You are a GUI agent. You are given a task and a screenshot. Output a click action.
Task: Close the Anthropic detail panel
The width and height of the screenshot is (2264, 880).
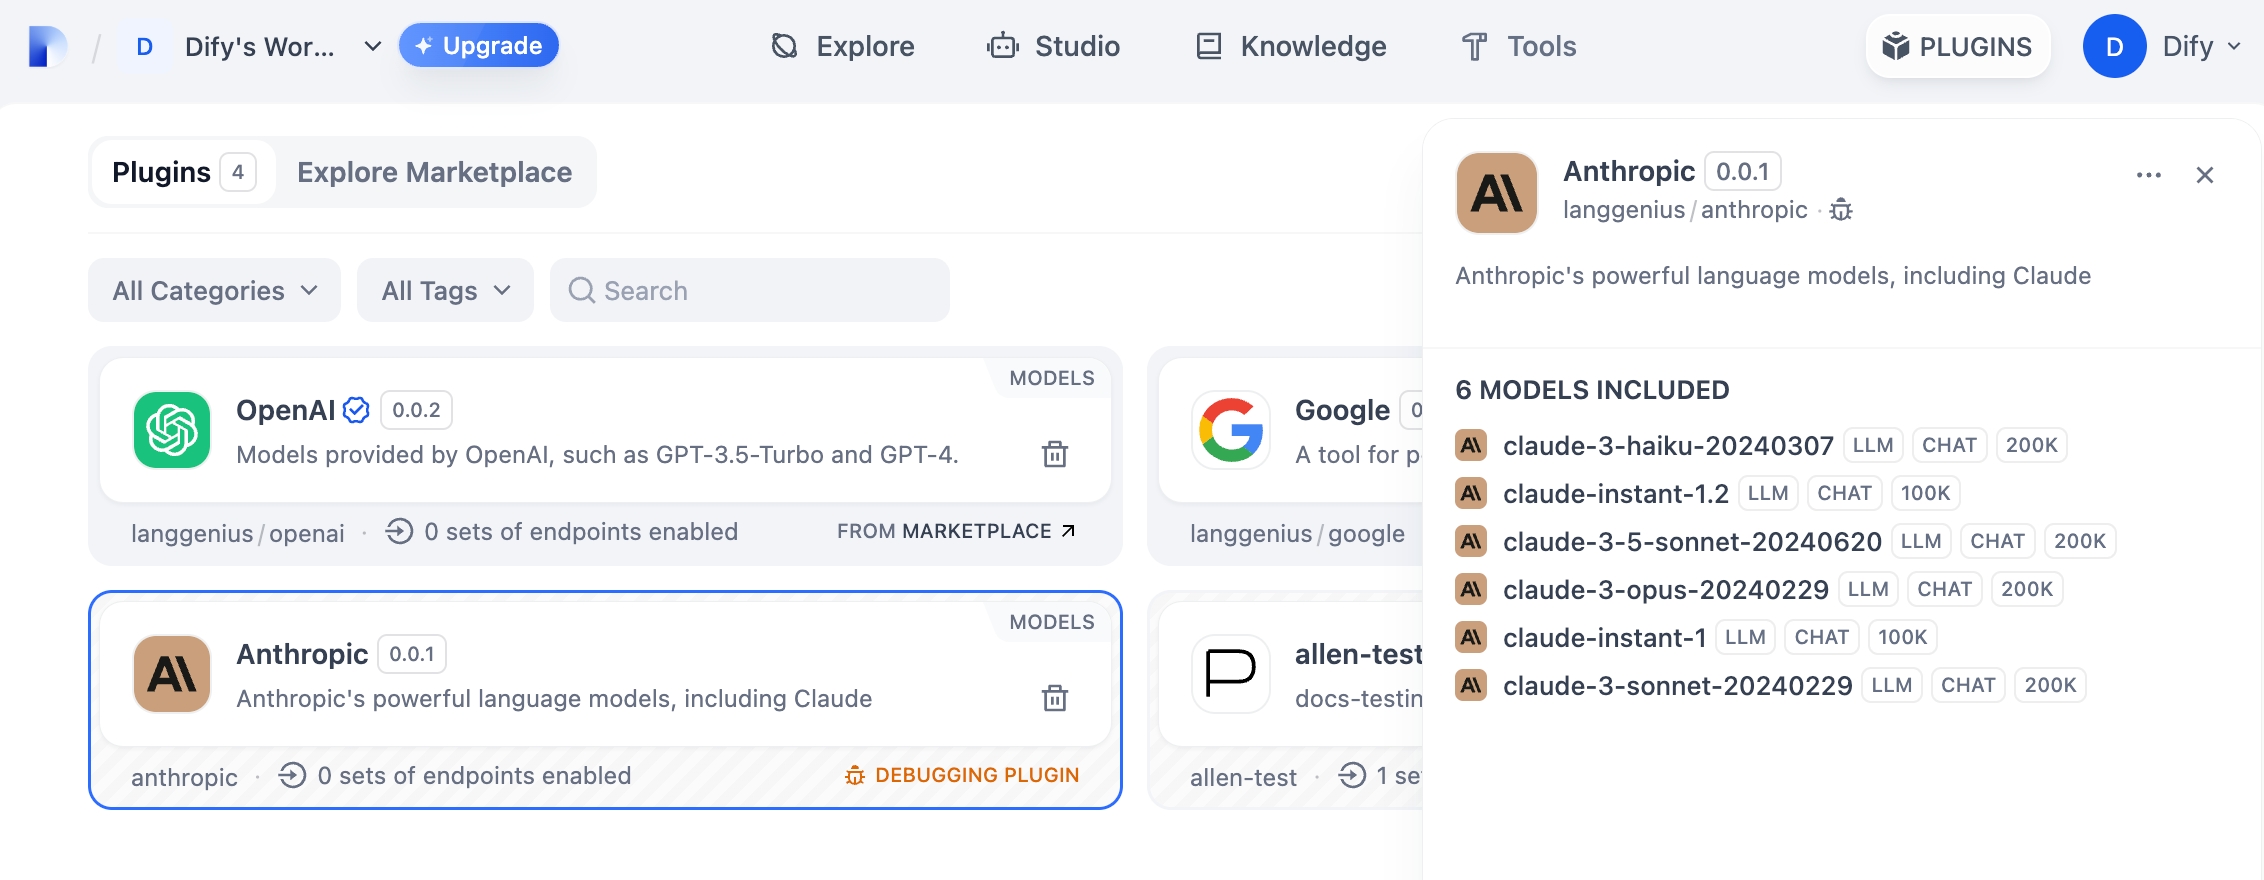pyautogui.click(x=2204, y=175)
